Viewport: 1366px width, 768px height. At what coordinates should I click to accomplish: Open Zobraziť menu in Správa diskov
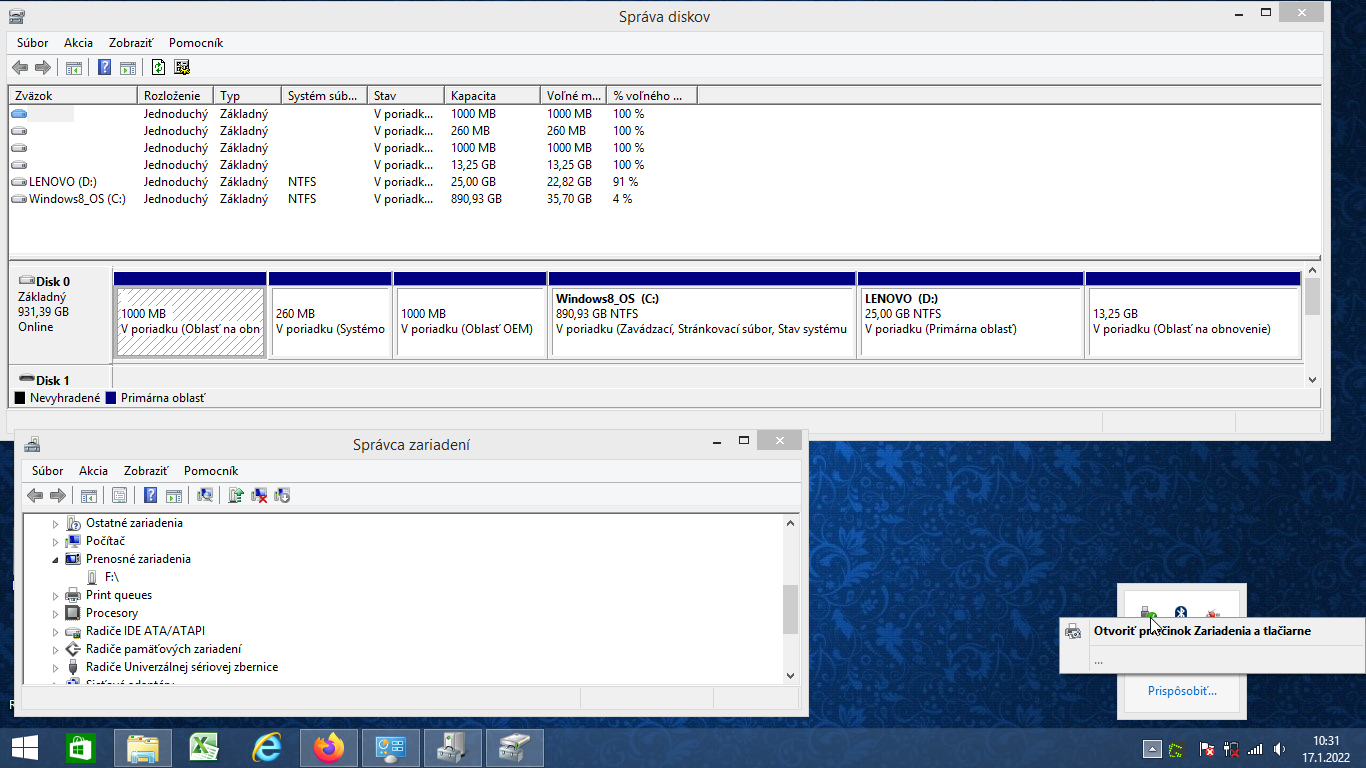[130, 43]
